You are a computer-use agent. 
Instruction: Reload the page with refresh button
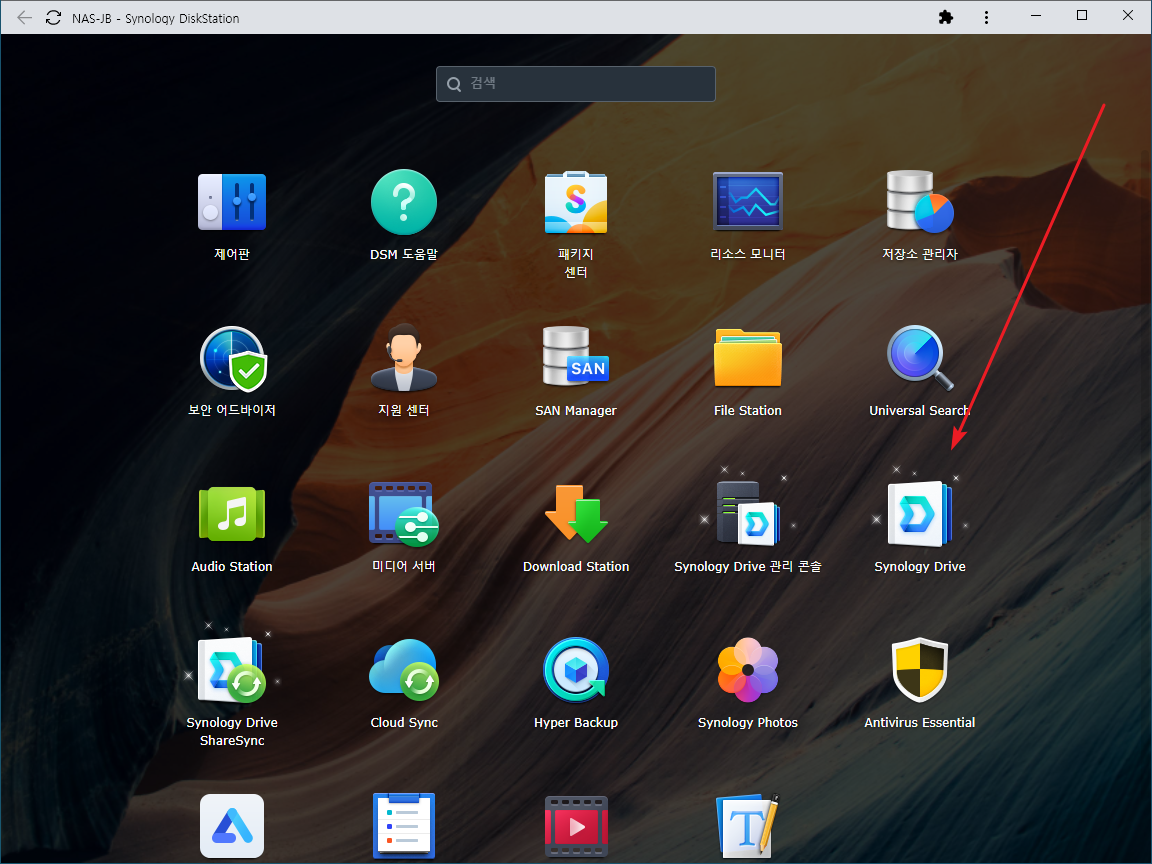click(54, 18)
